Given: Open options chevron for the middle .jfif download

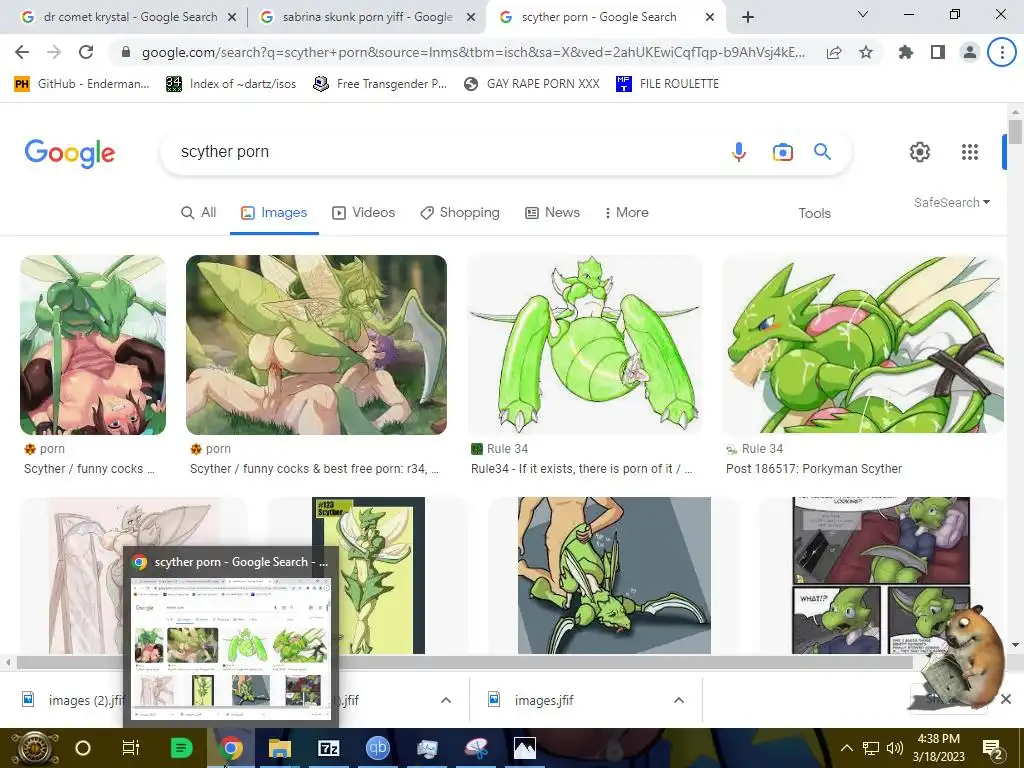Looking at the screenshot, I should click(x=446, y=700).
